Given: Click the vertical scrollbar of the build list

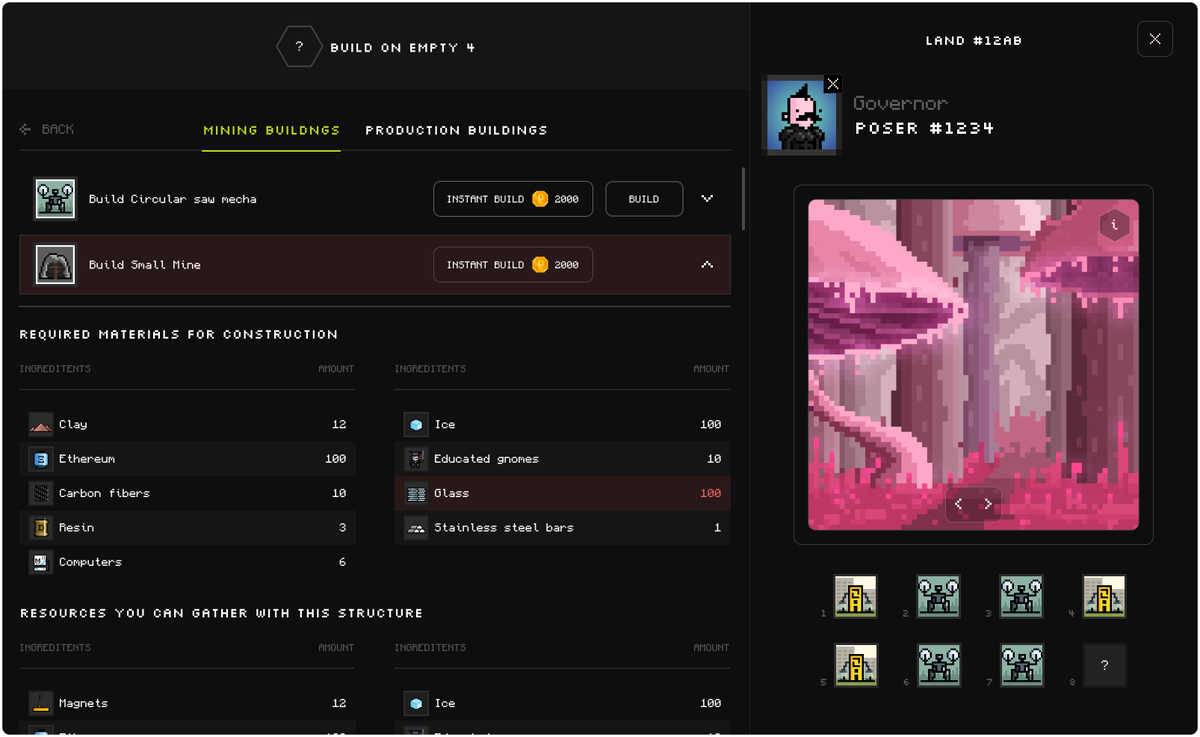Looking at the screenshot, I should click(x=743, y=199).
